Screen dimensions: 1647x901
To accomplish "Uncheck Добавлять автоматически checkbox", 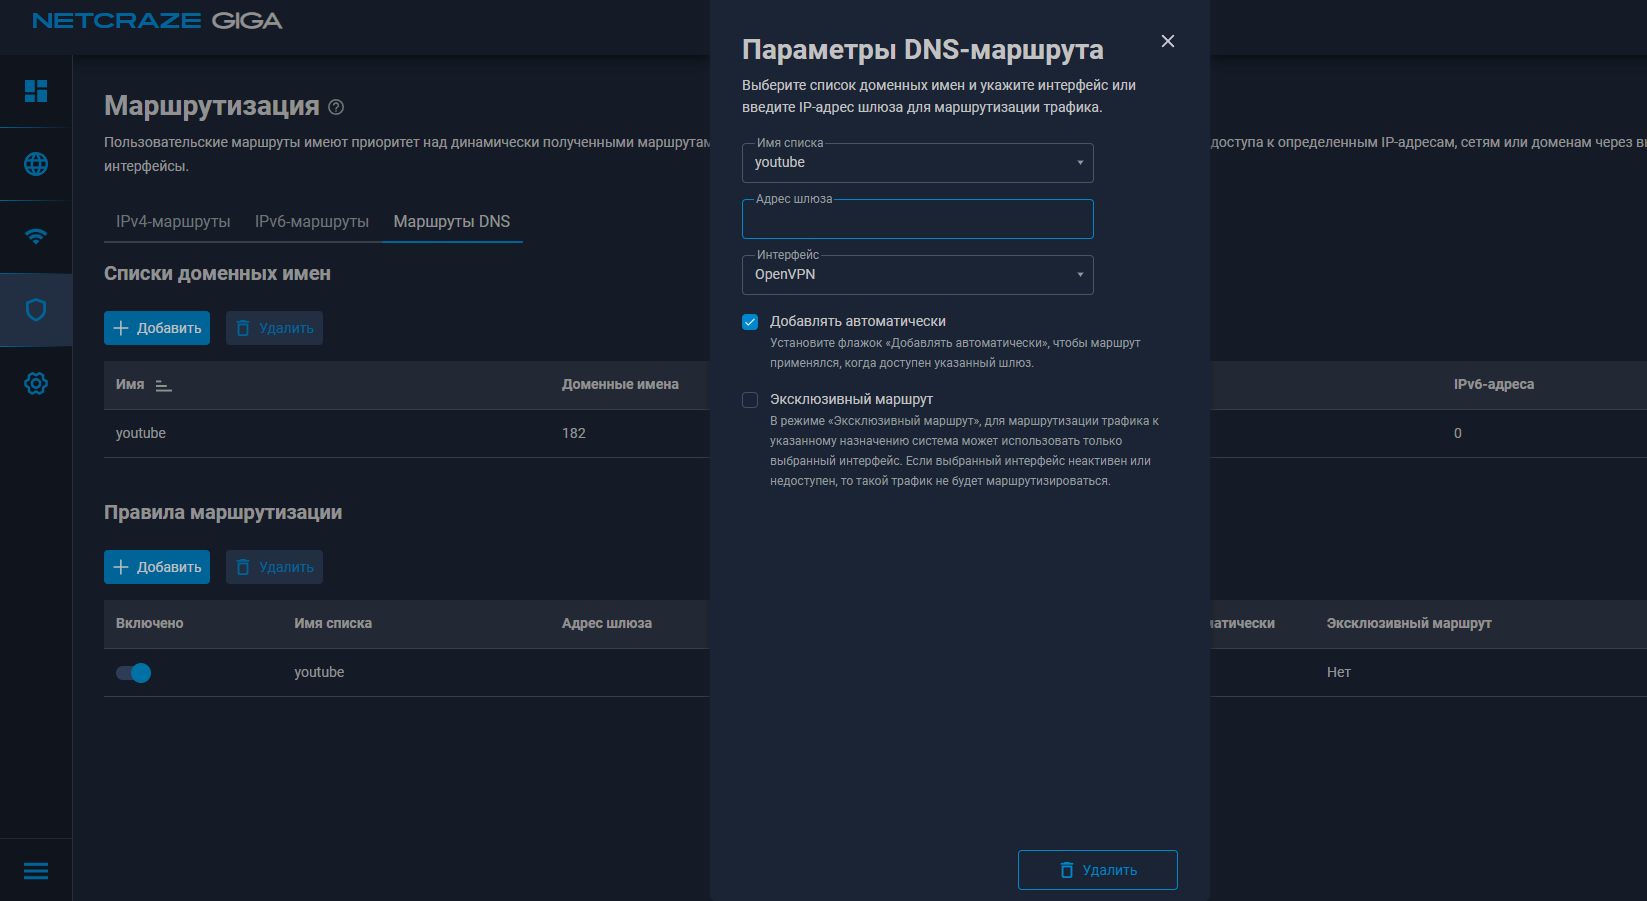I will point(750,322).
